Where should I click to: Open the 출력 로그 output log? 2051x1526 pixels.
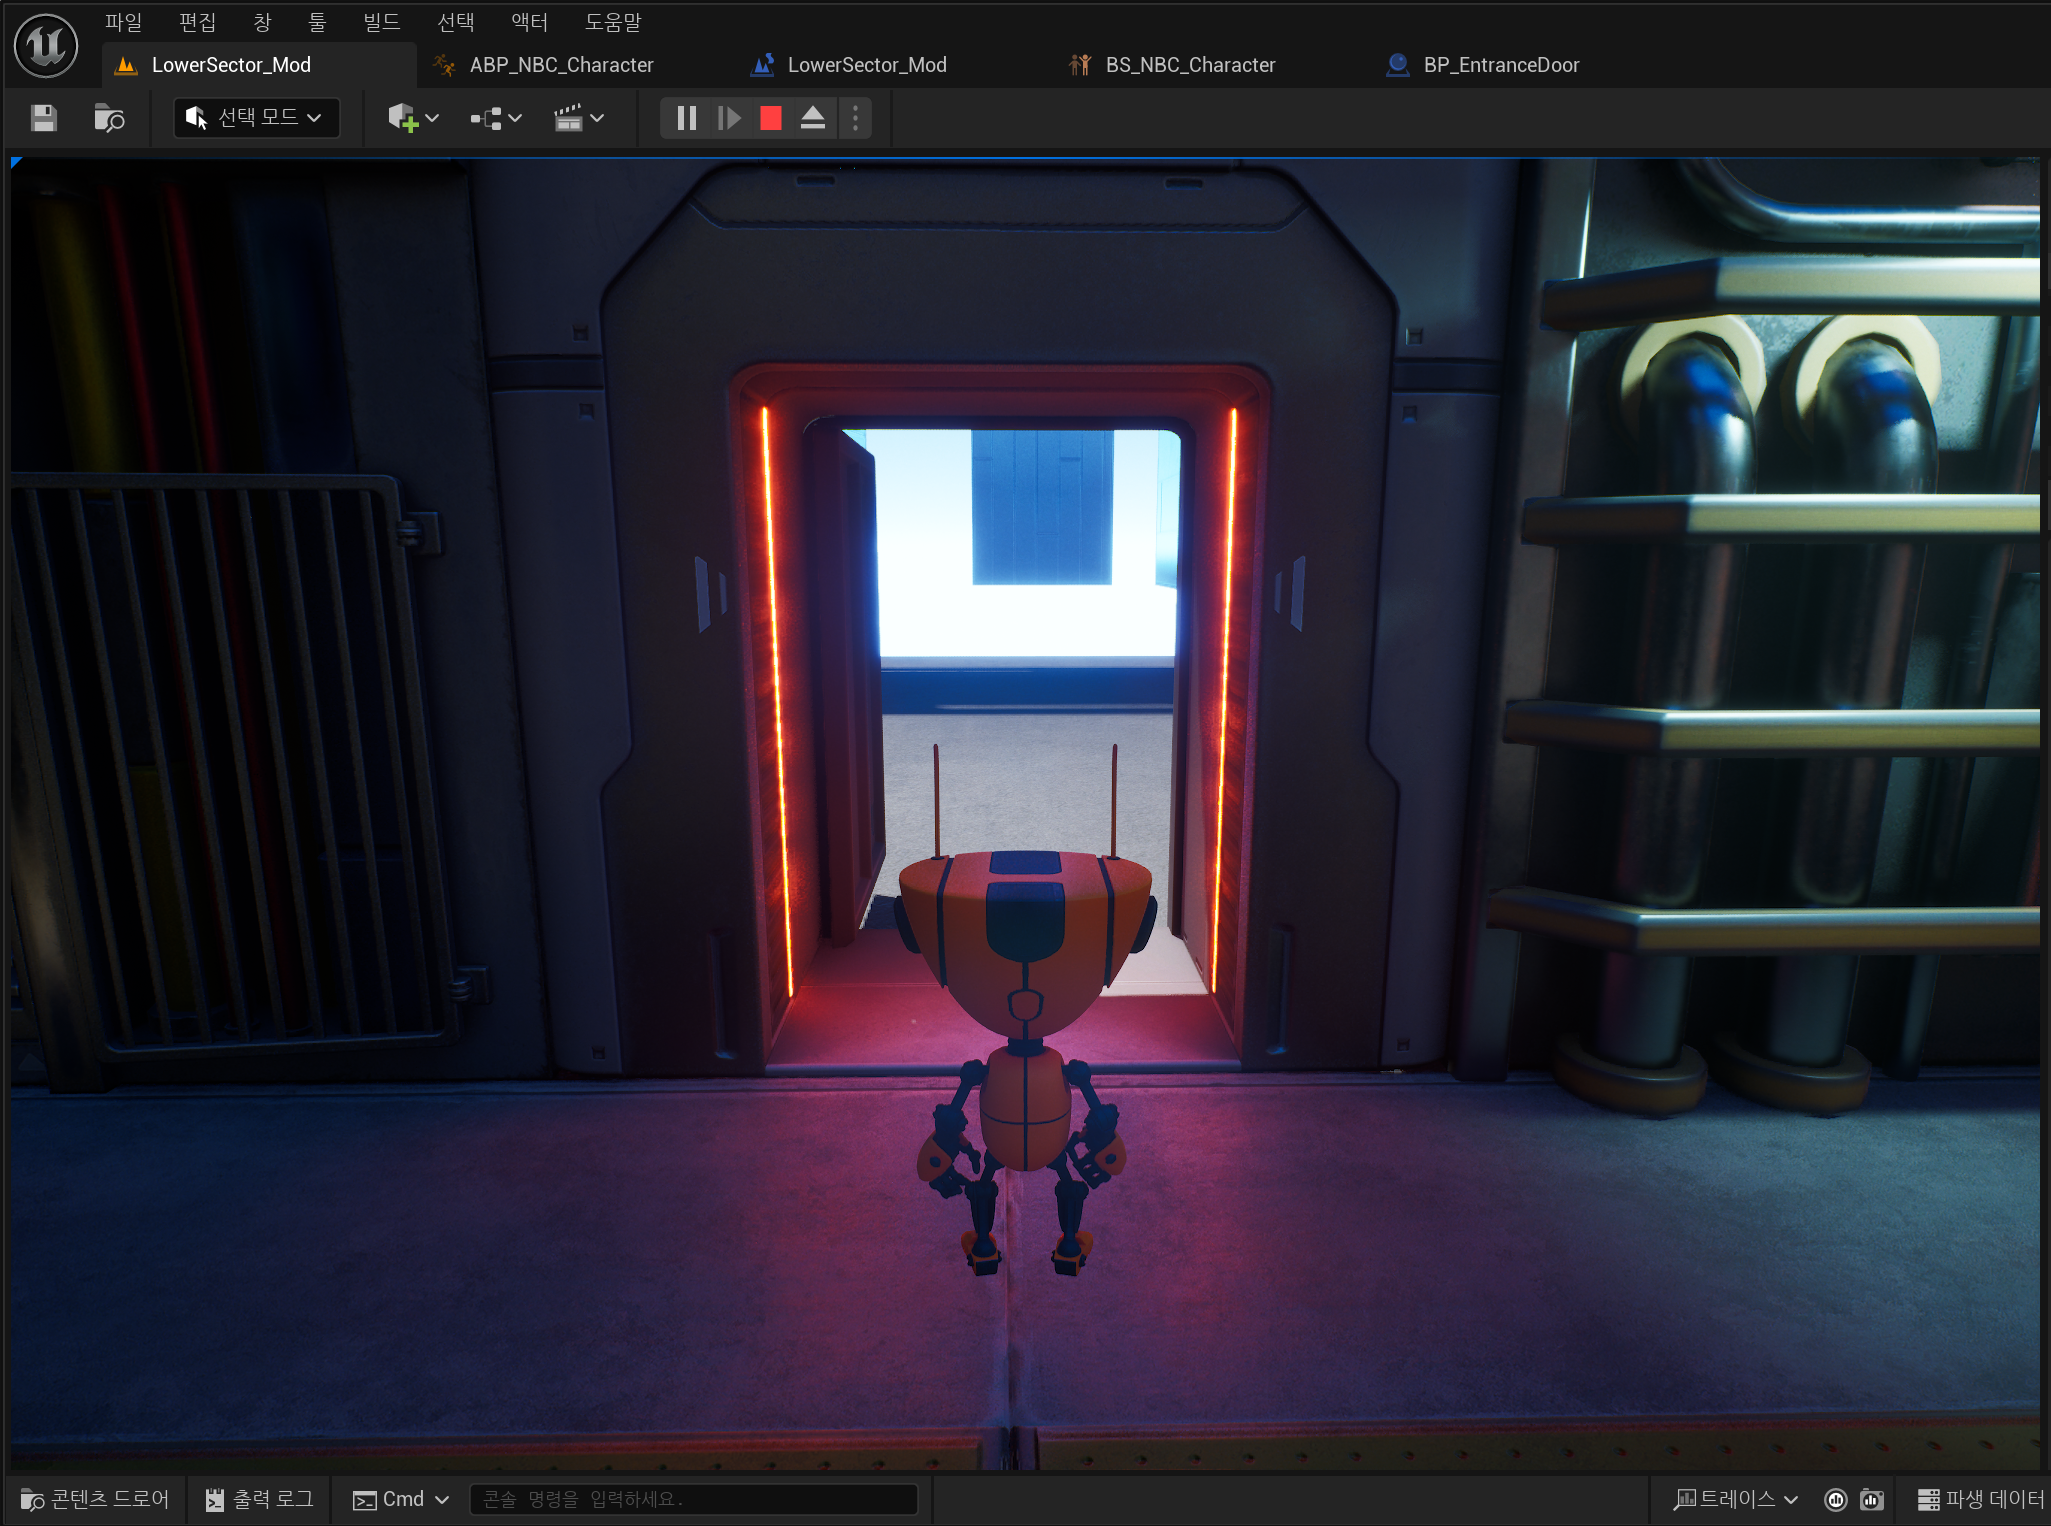click(260, 1499)
